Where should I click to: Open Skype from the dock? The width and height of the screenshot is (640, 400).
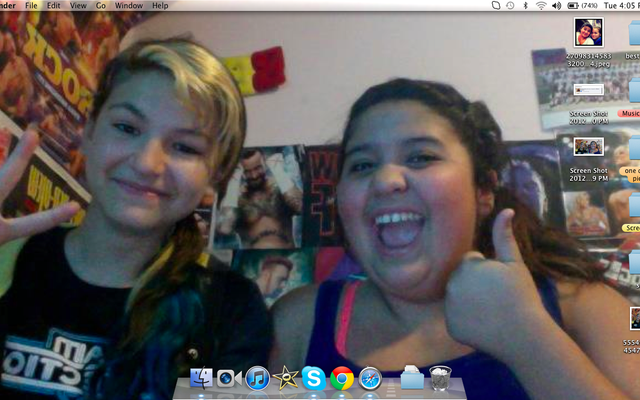point(314,379)
